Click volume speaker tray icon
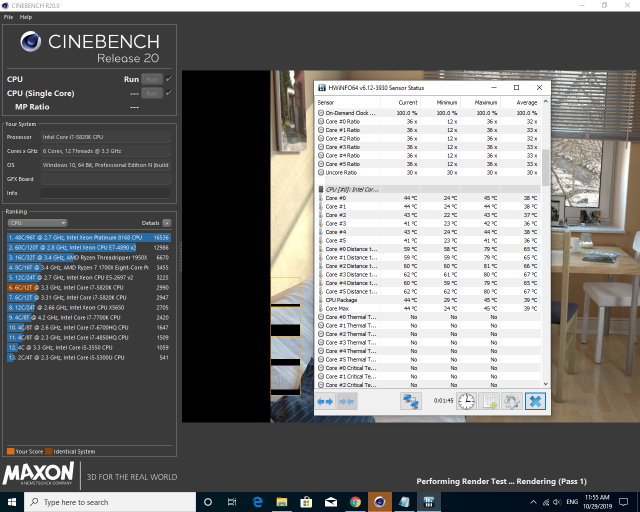640x512 pixels. (557, 502)
